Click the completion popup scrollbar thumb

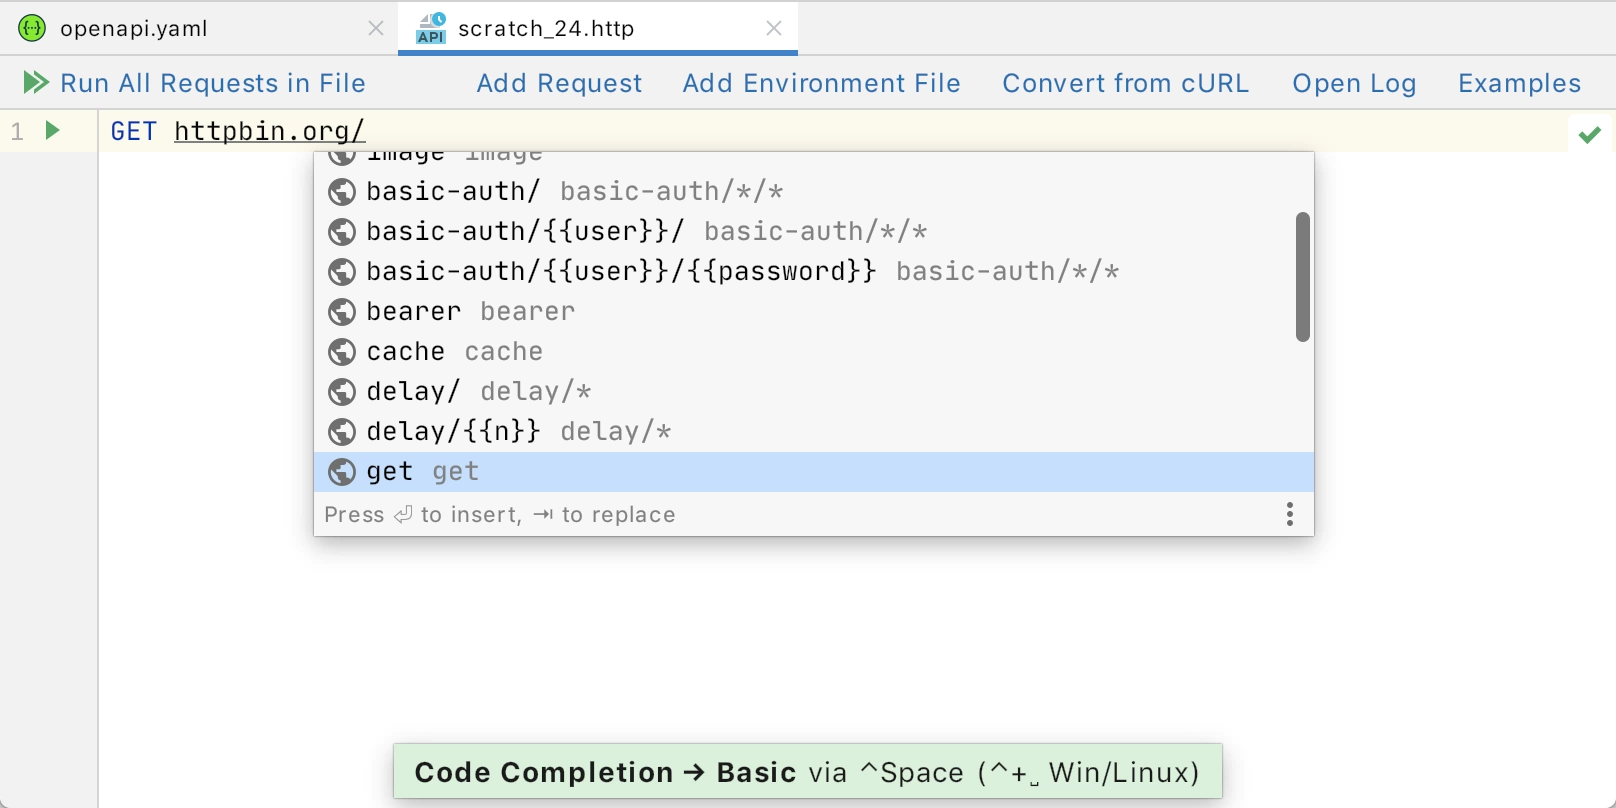(1302, 277)
